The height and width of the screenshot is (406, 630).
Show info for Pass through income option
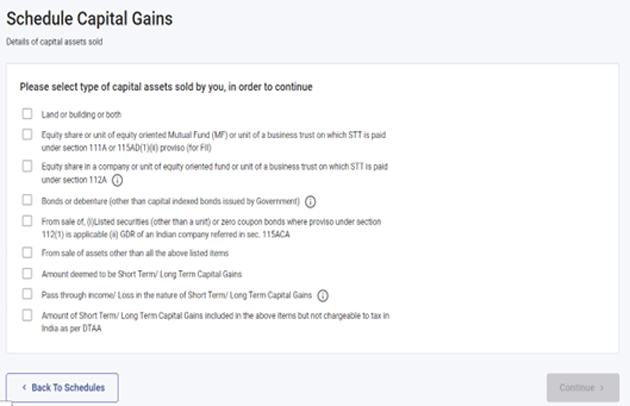click(323, 295)
